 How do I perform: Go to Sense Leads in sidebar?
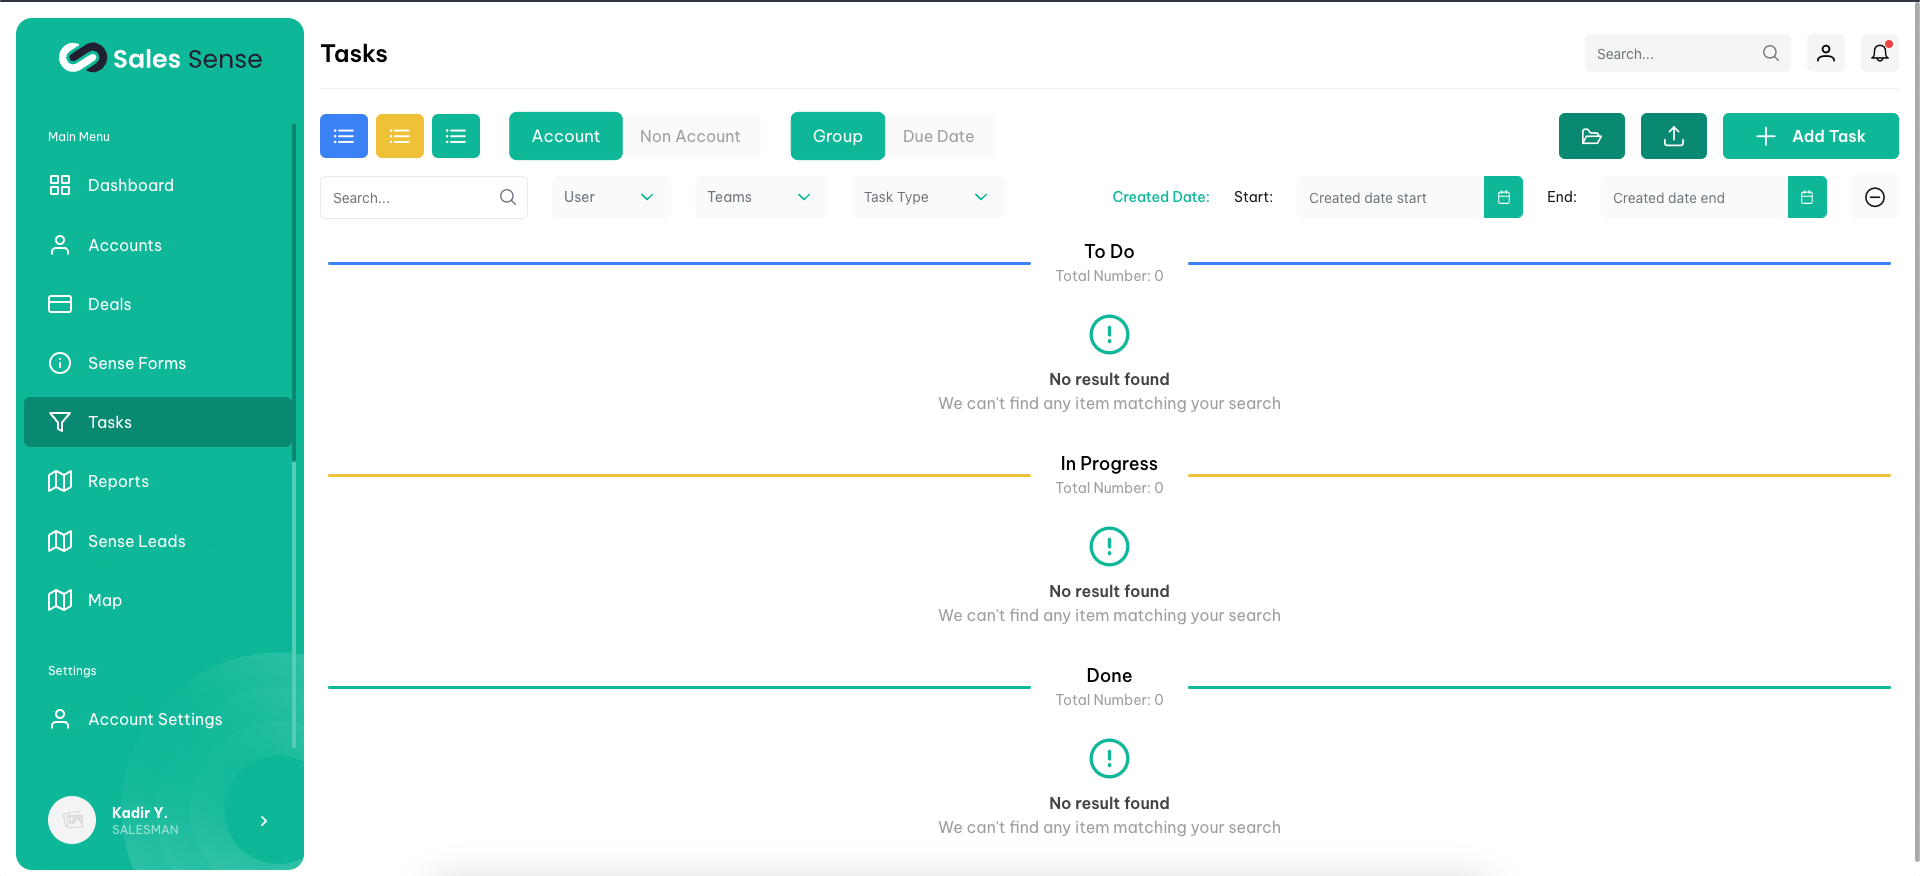pyautogui.click(x=136, y=541)
